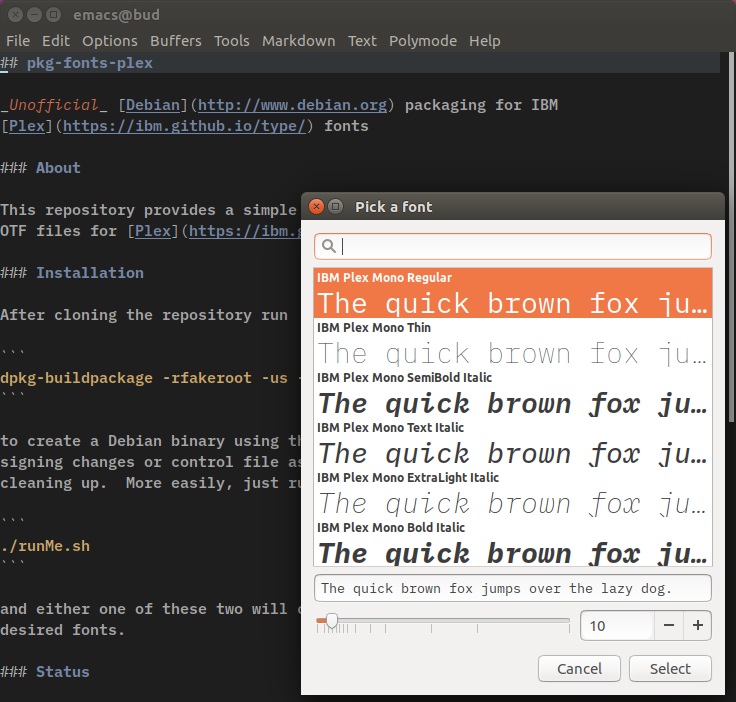Click the dpkg-buildpackage command line

pos(150,378)
